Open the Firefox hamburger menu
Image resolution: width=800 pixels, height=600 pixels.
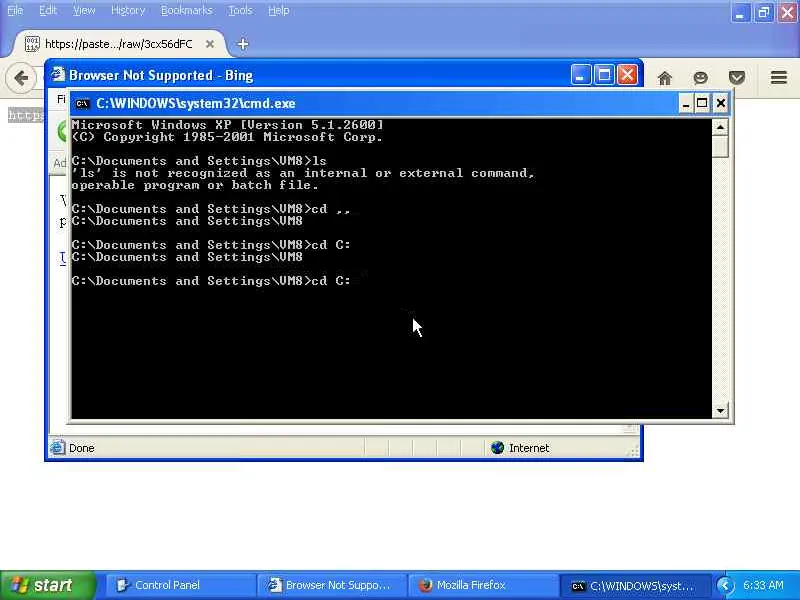coord(779,78)
